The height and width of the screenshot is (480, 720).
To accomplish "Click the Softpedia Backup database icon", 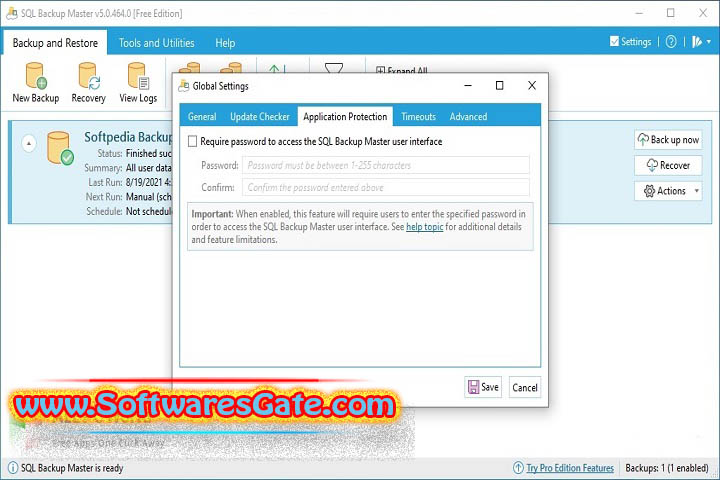I will 60,148.
